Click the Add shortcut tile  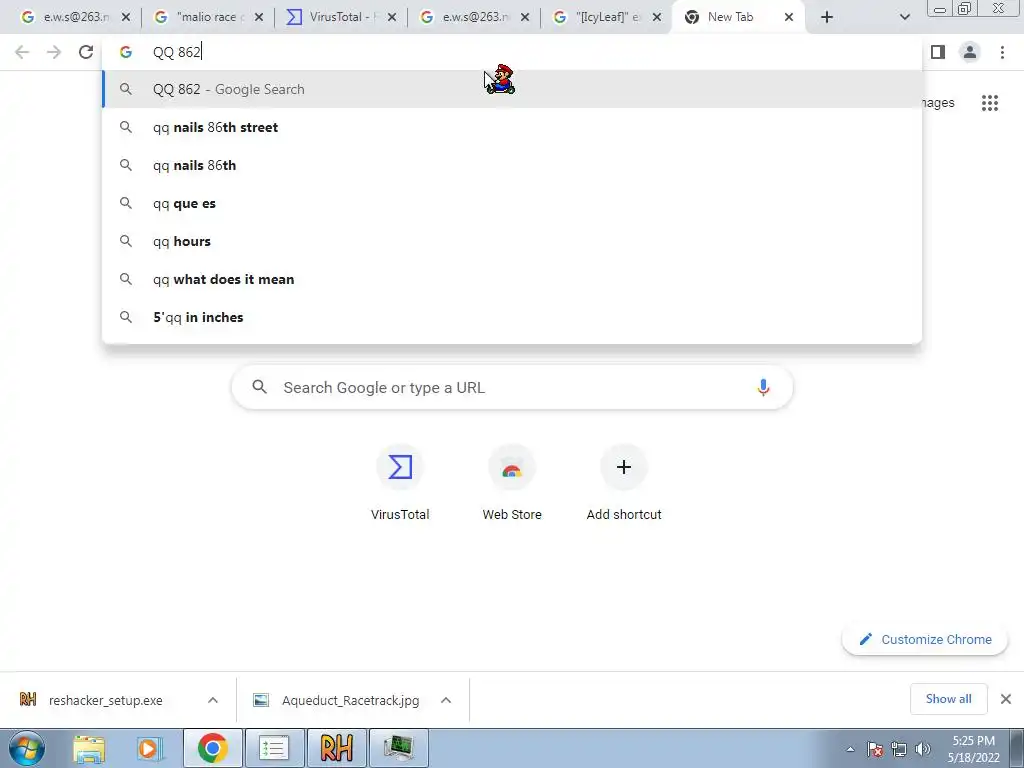[x=624, y=483]
